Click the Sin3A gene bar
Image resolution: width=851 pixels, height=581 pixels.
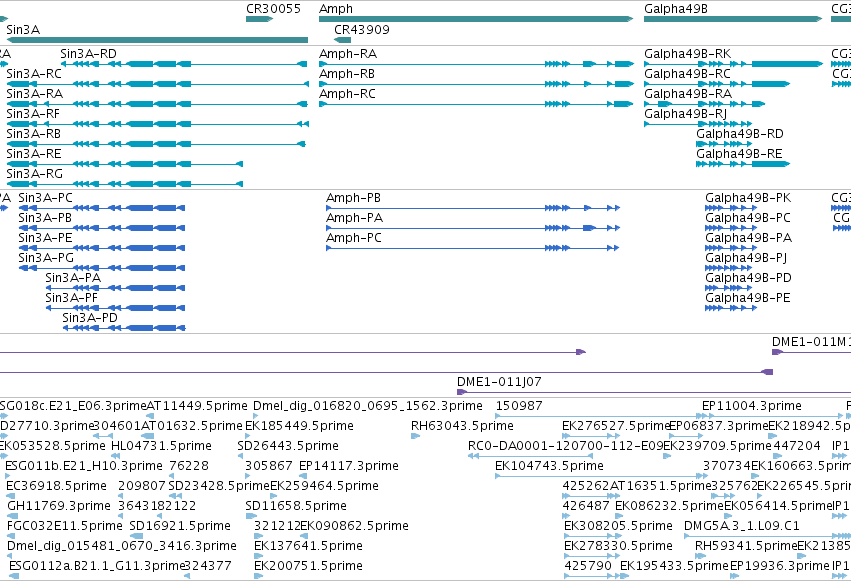(157, 40)
